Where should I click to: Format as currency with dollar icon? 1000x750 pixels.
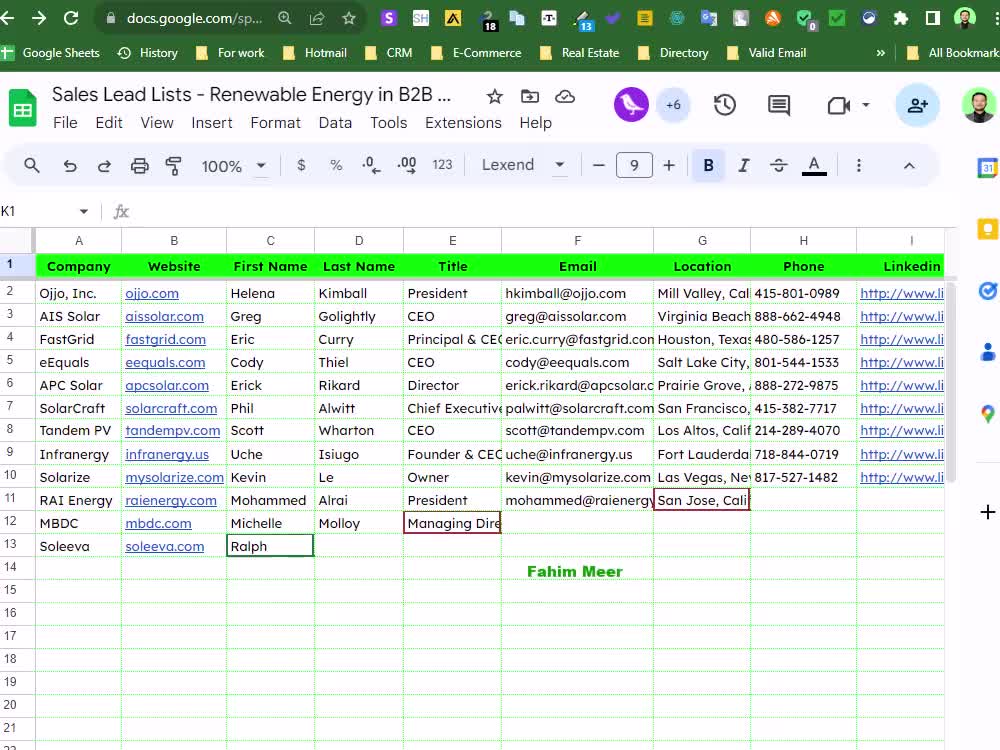point(301,165)
